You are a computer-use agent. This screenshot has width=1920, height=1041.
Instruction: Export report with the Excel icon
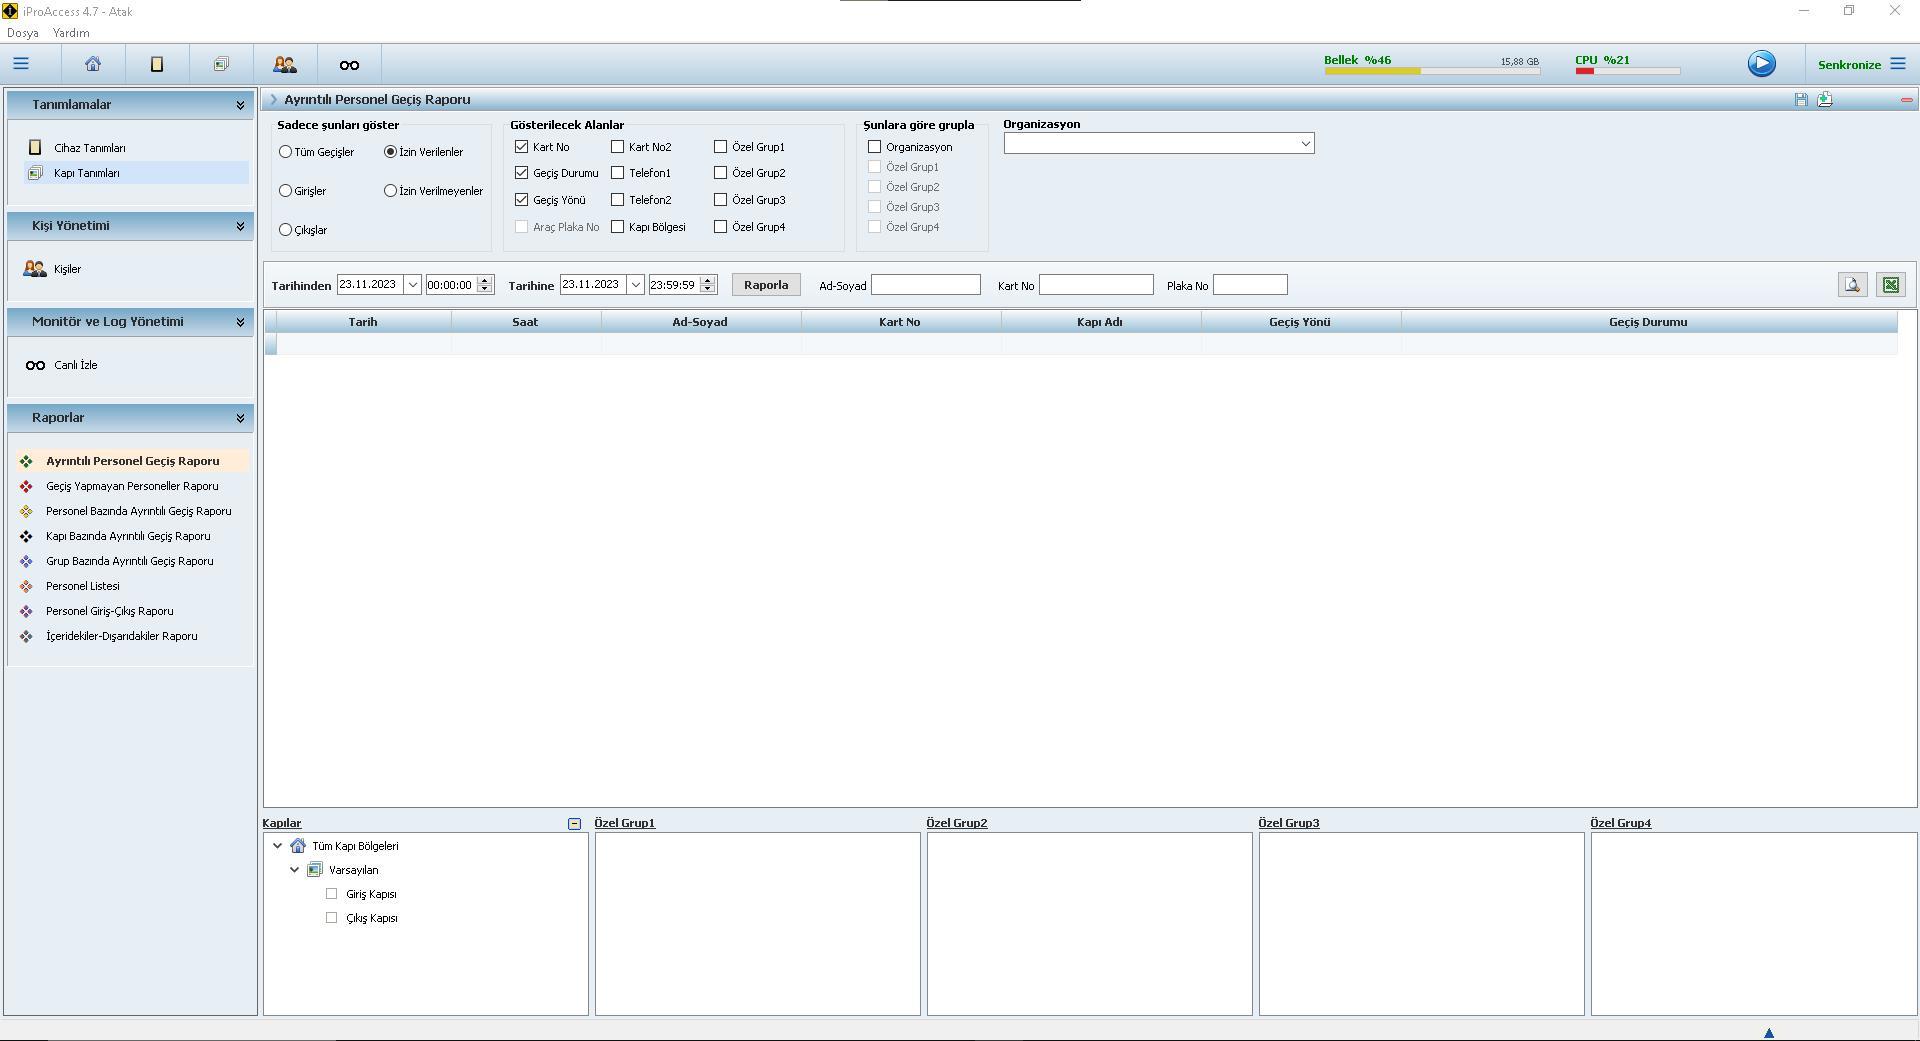coord(1890,285)
